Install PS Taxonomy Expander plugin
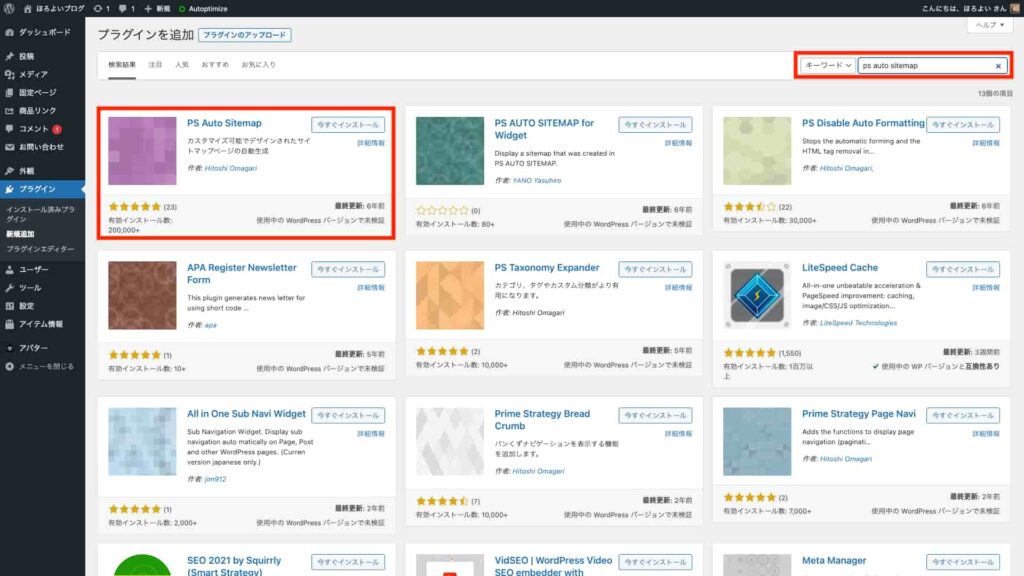The width and height of the screenshot is (1024, 576). [655, 269]
